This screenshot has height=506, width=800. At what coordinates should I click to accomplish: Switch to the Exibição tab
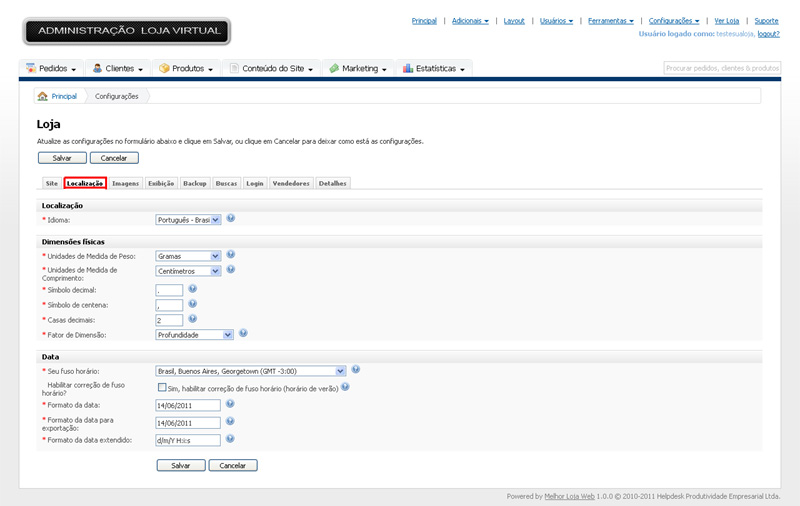[x=161, y=183]
